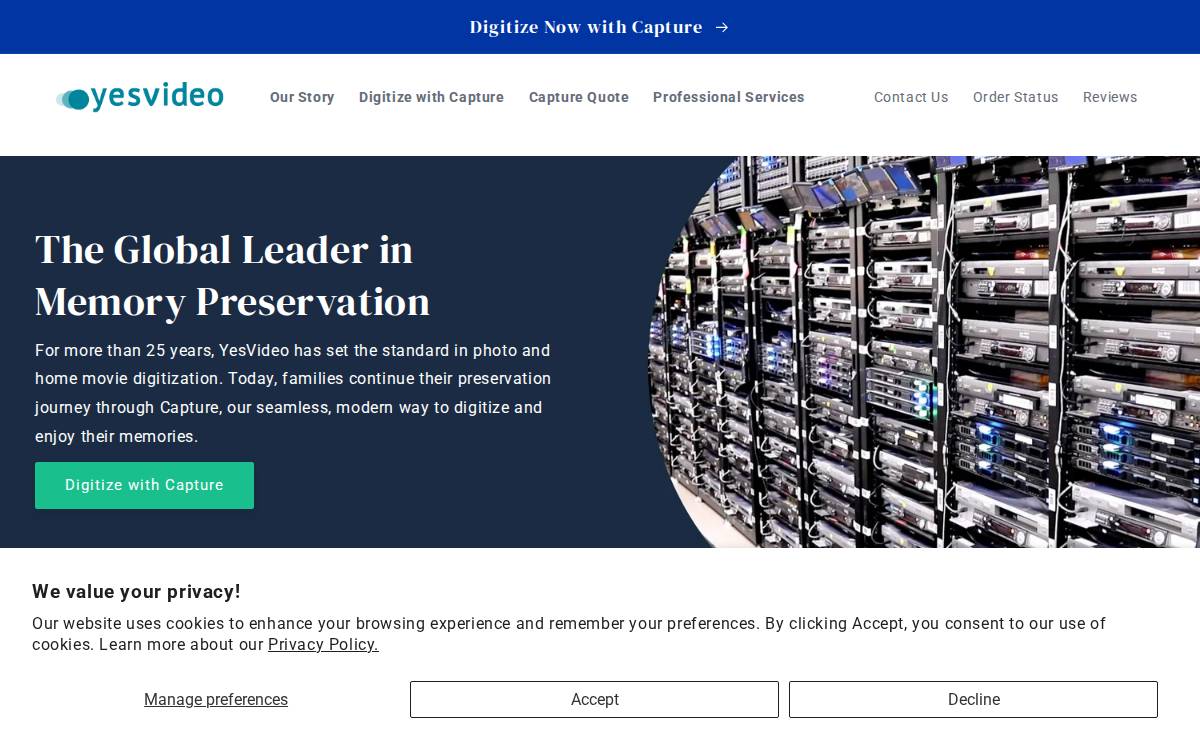Open Manage preferences for cookies

pos(216,700)
